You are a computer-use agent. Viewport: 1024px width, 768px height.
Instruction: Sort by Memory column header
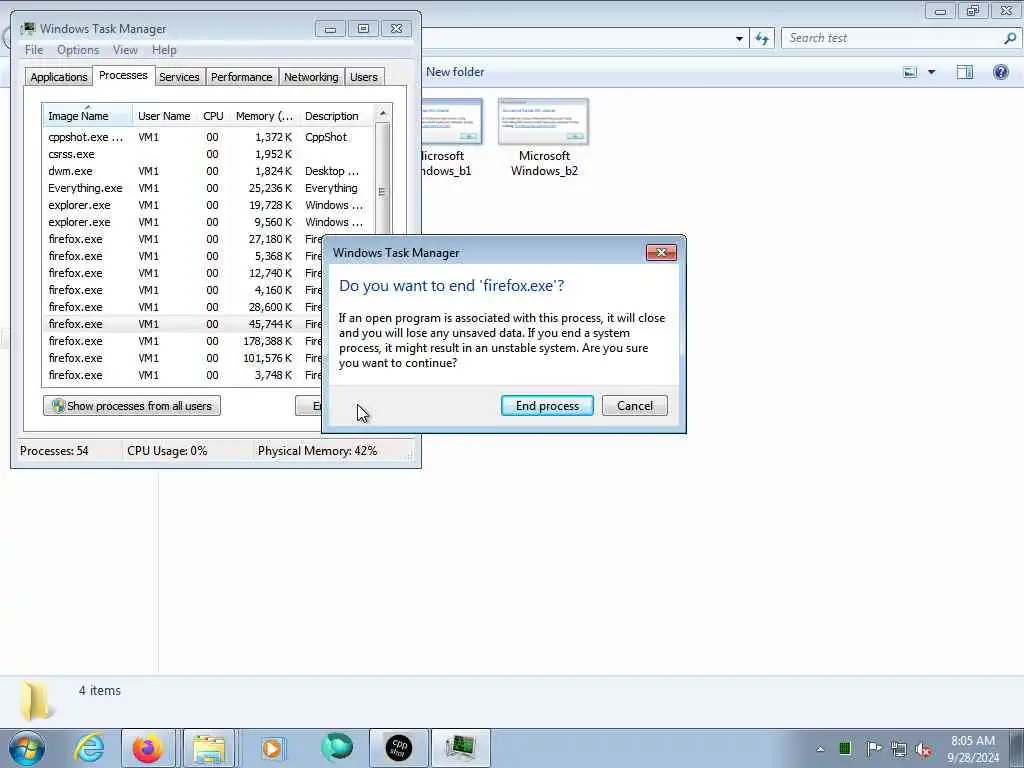(x=264, y=116)
